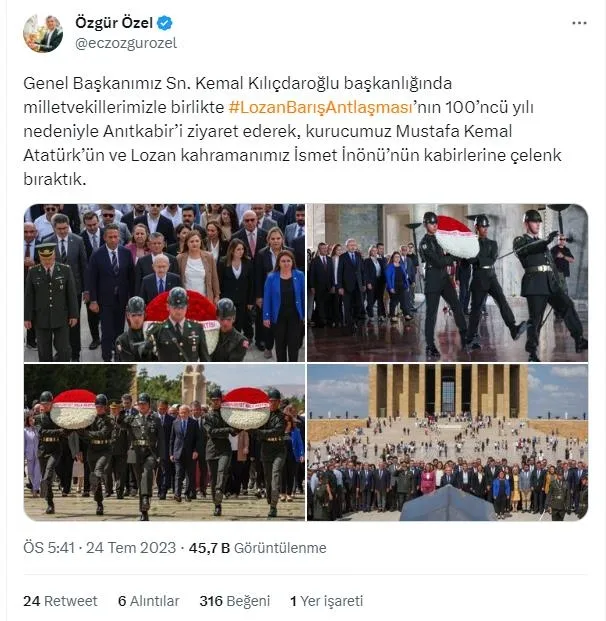
Task: Click the Özgür Özel display name
Action: [x=114, y=23]
